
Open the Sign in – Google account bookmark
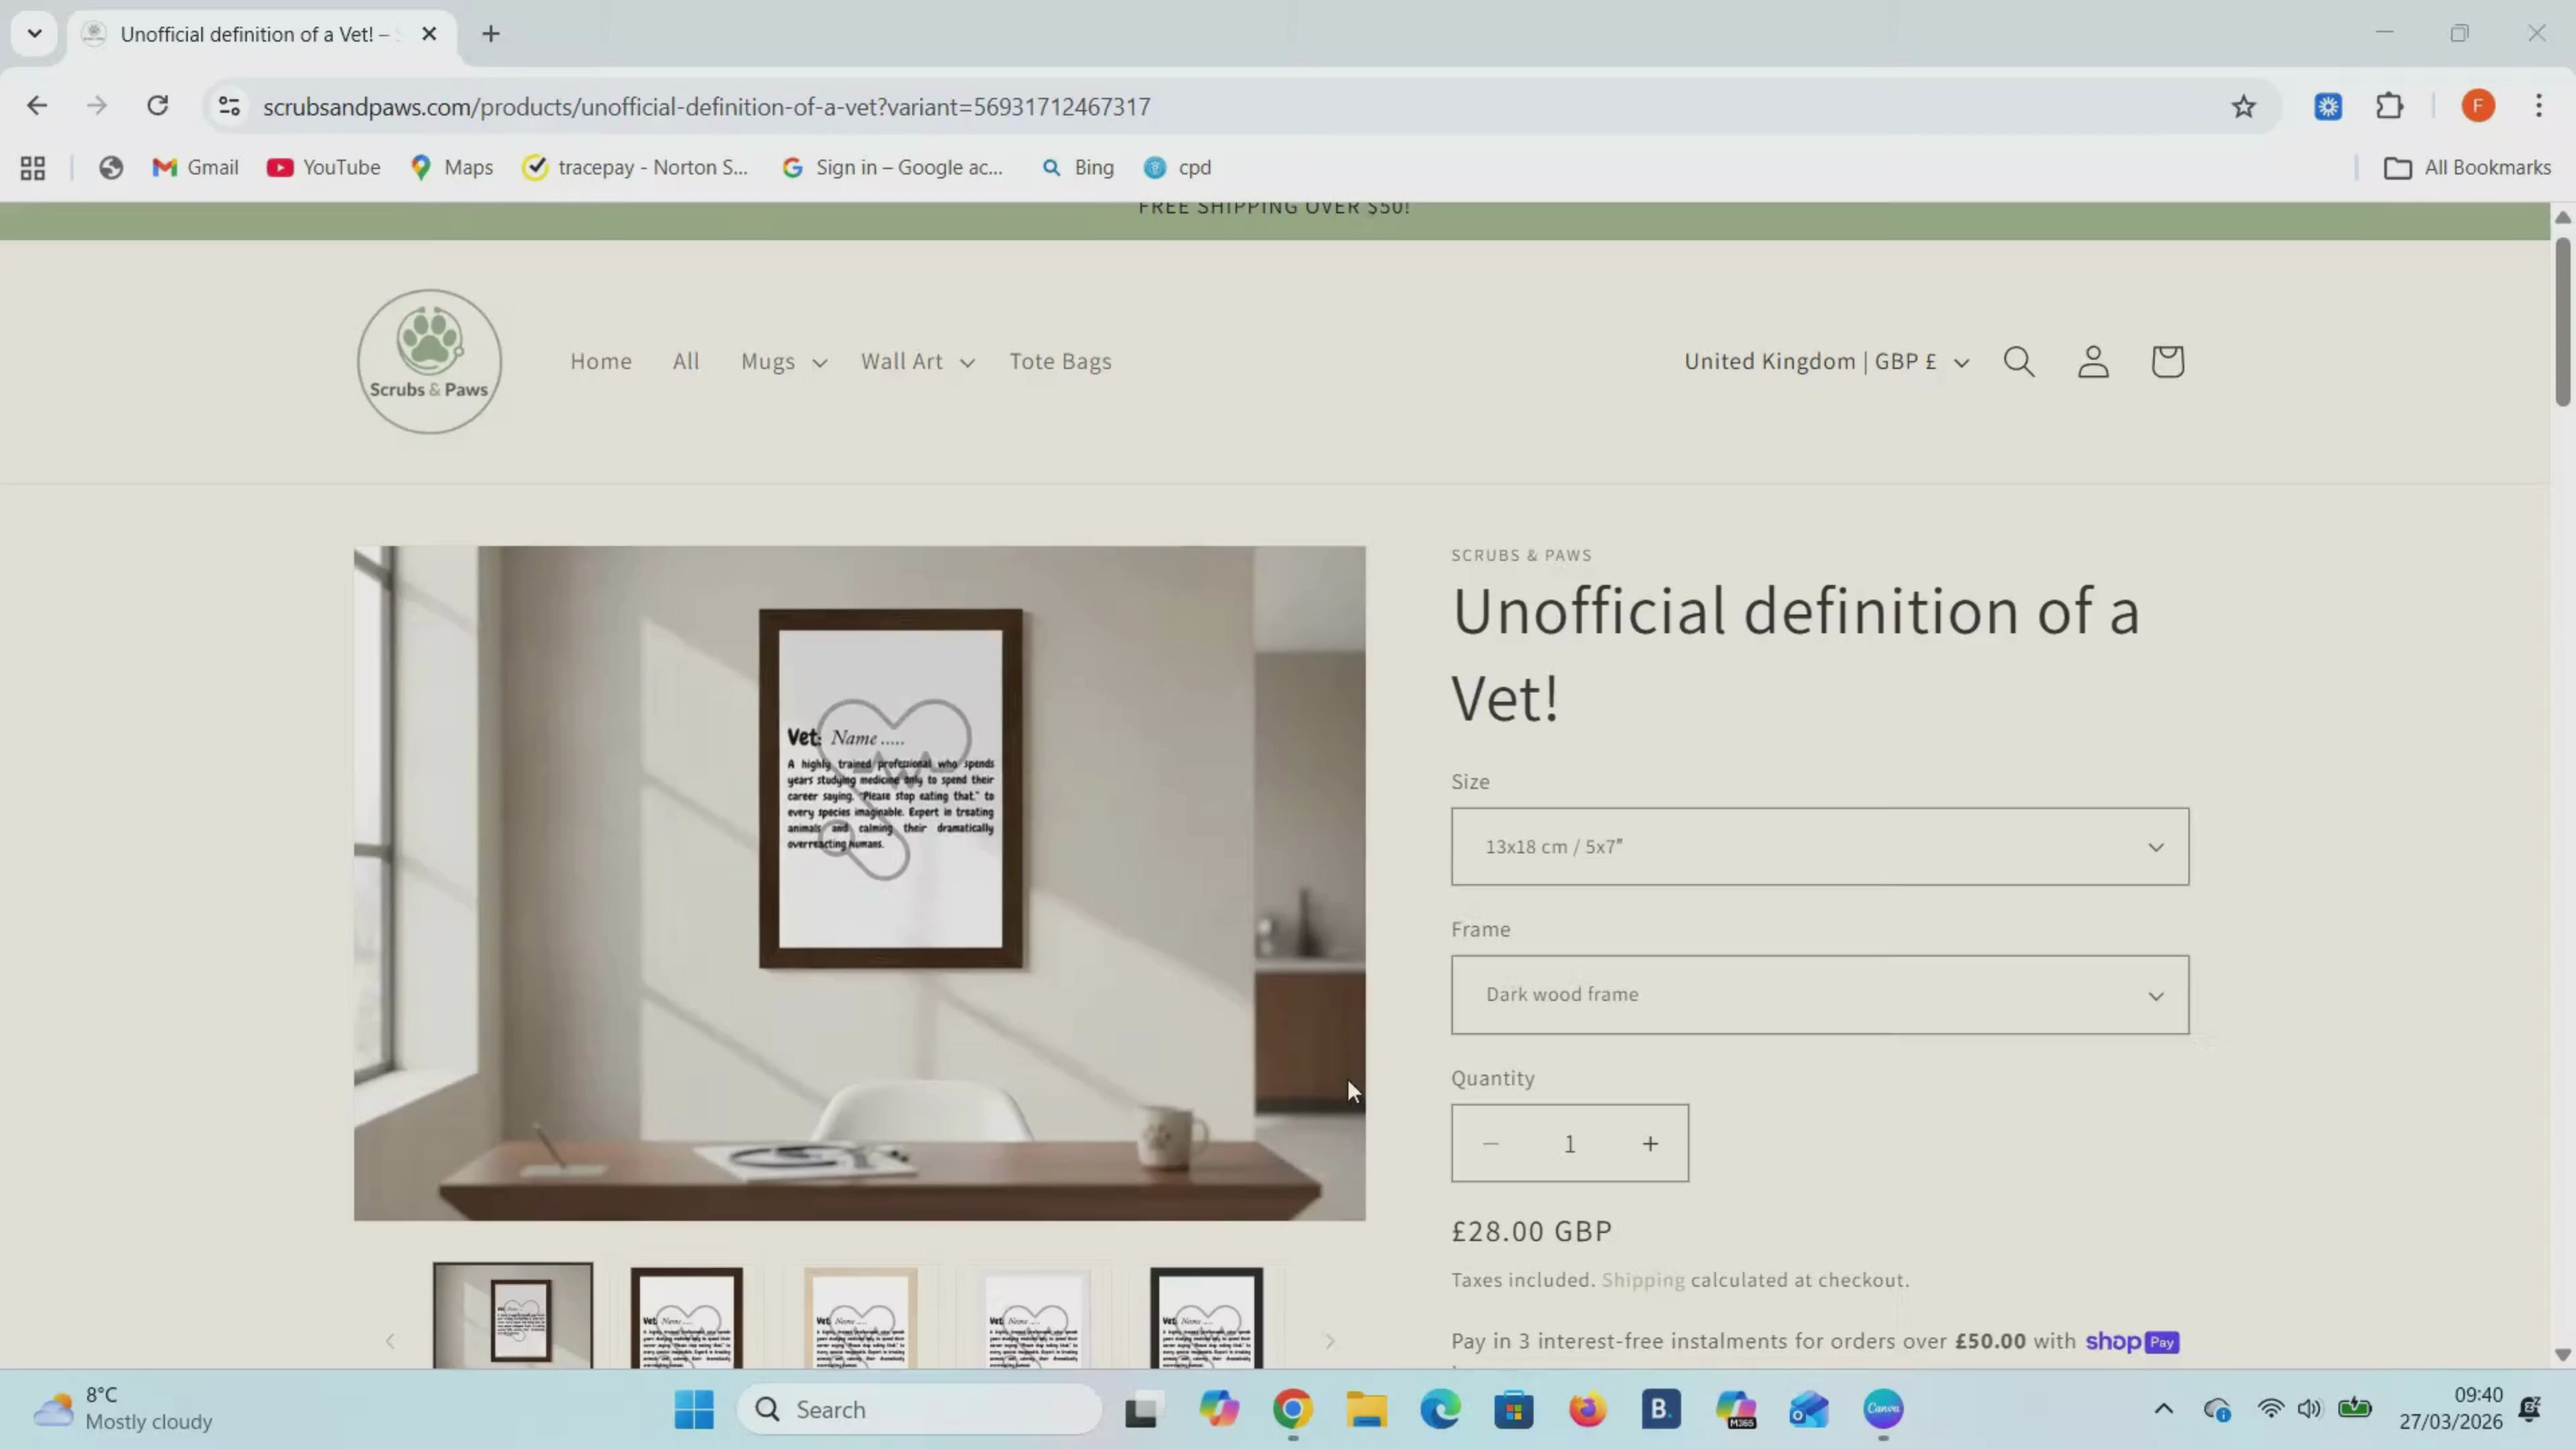coord(892,168)
